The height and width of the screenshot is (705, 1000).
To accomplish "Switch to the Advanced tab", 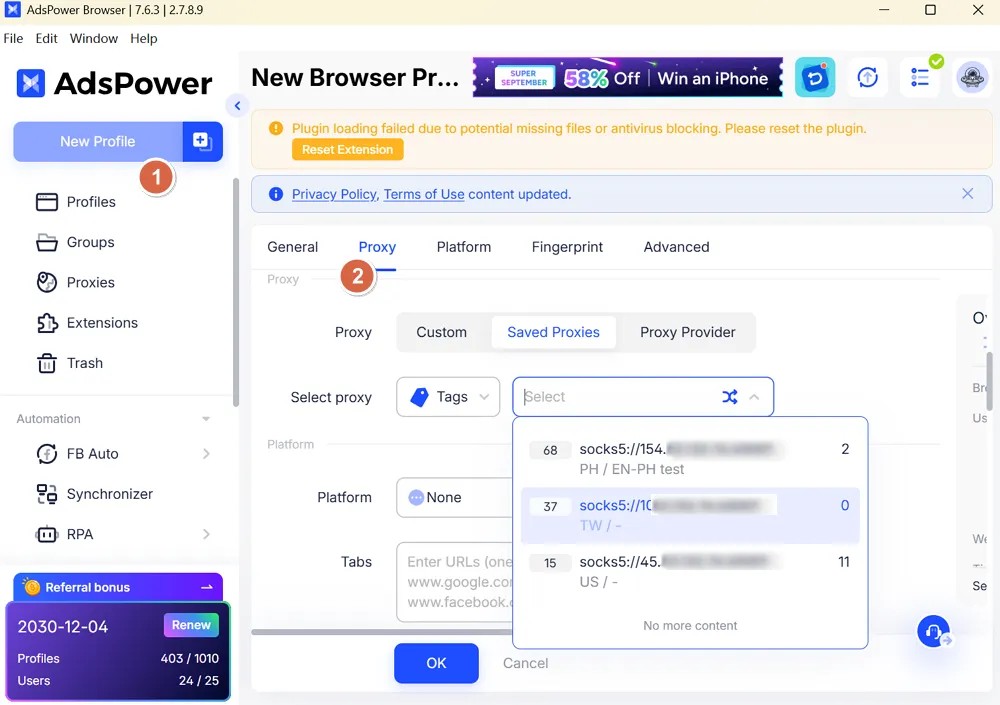I will pos(676,247).
